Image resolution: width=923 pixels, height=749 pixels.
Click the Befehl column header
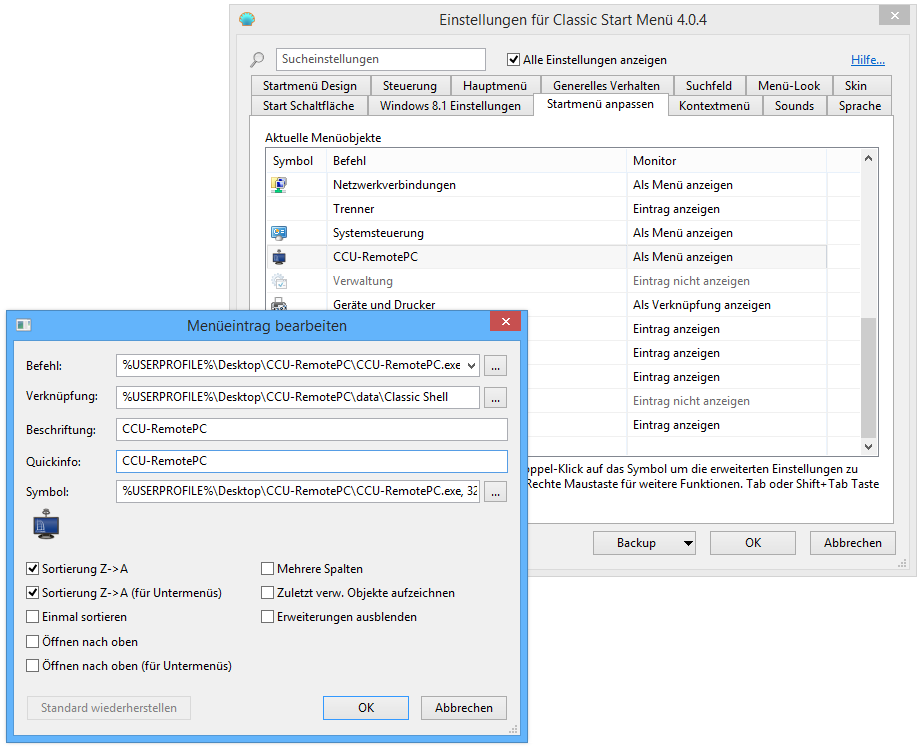pyautogui.click(x=476, y=161)
